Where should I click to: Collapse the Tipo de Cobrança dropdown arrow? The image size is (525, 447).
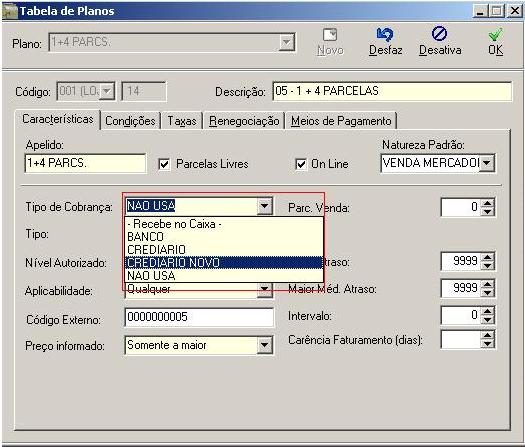click(265, 206)
